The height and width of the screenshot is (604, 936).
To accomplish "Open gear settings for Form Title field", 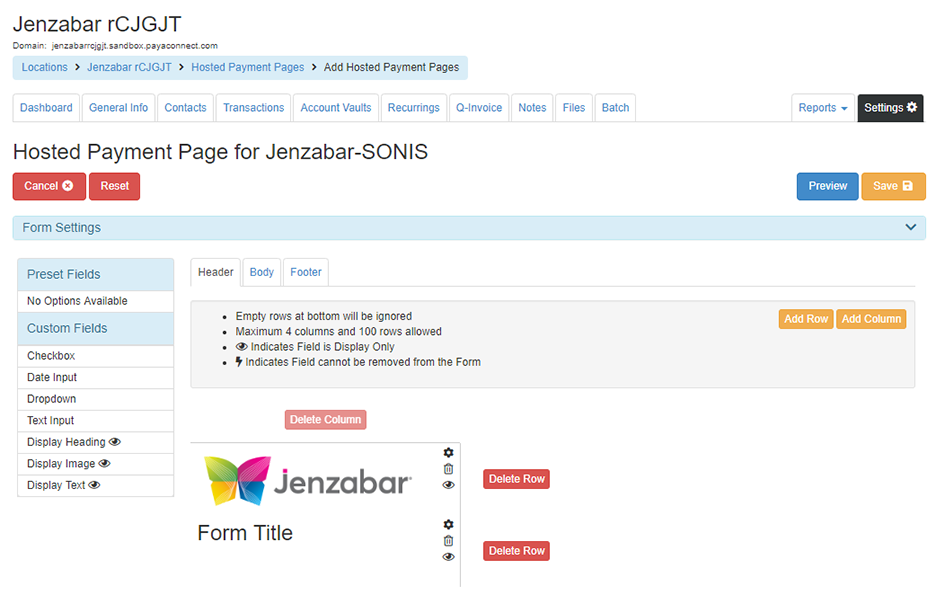I will (448, 525).
